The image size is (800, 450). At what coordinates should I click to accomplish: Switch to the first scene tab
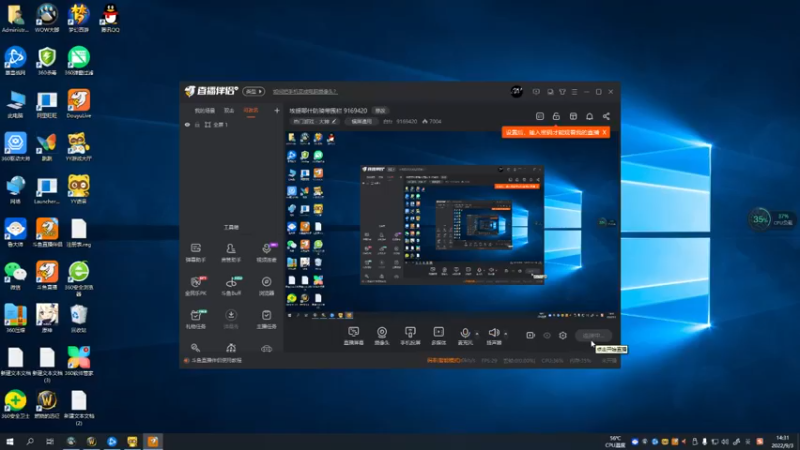[x=205, y=110]
